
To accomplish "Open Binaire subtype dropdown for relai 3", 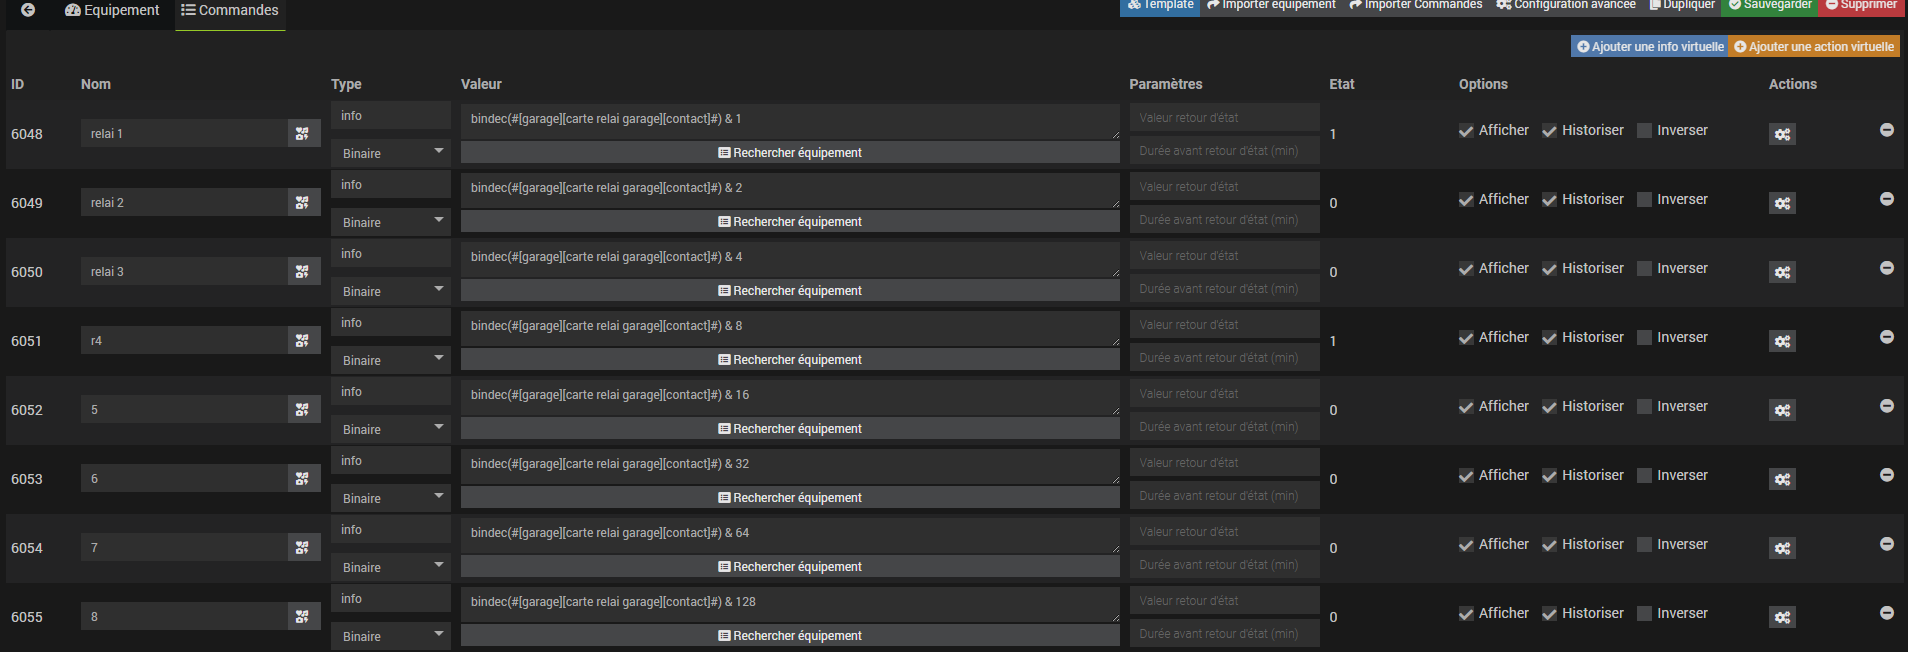I will [x=391, y=291].
